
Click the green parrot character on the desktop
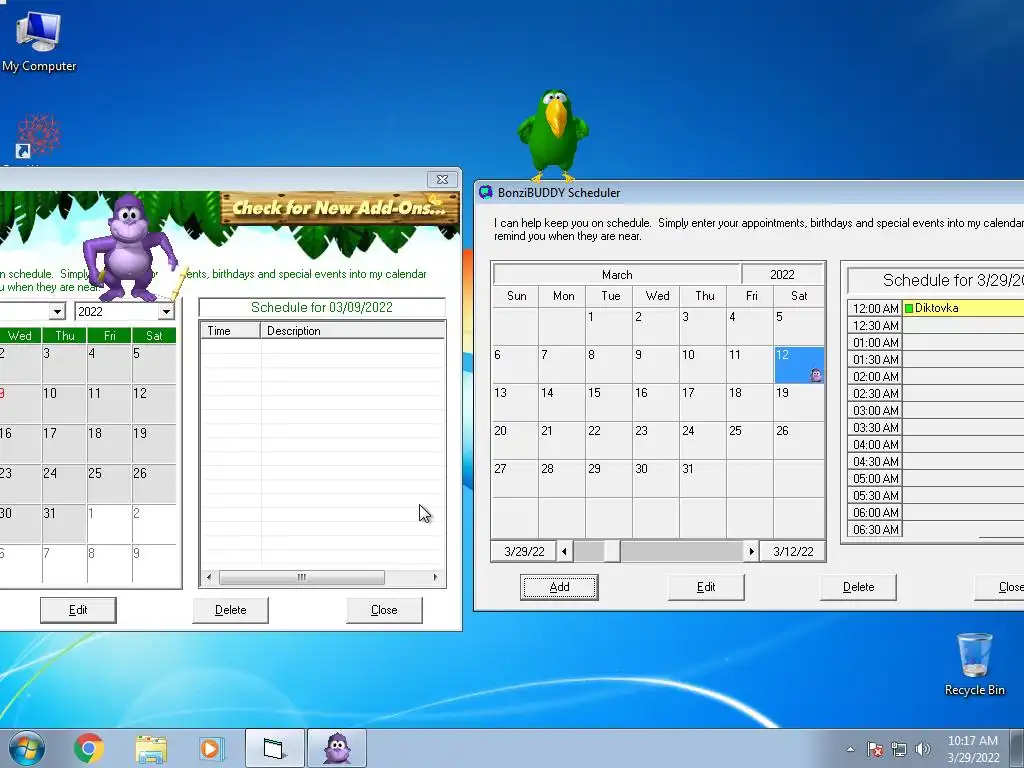coord(553,135)
